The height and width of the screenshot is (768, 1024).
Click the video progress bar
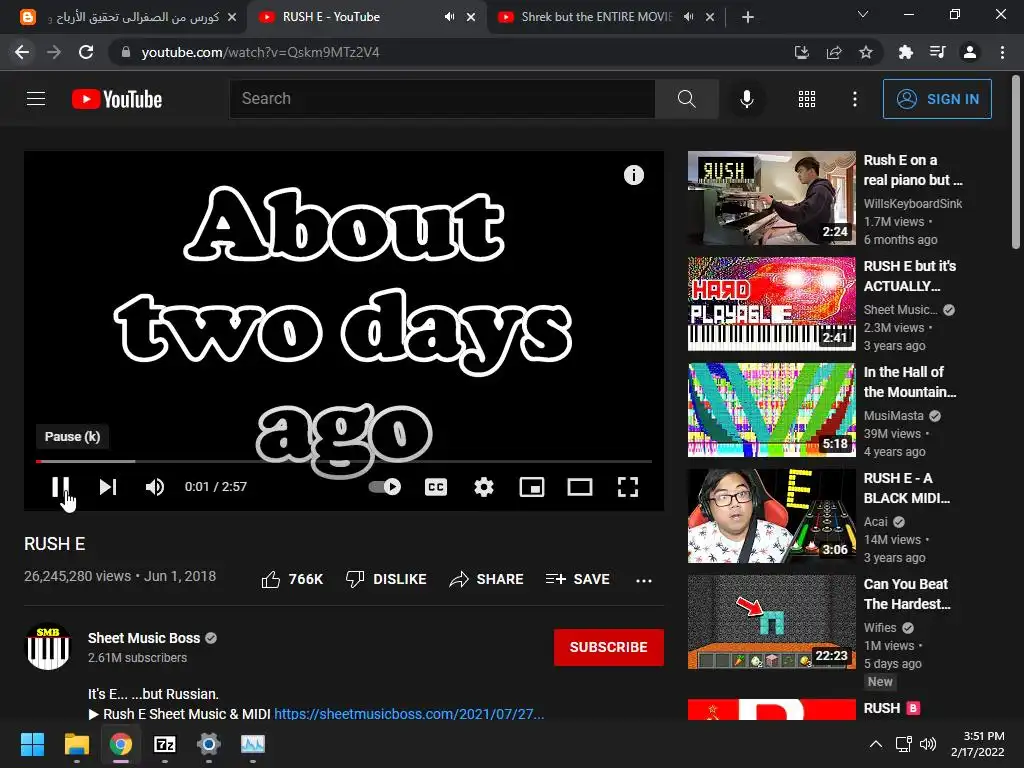pyautogui.click(x=344, y=461)
